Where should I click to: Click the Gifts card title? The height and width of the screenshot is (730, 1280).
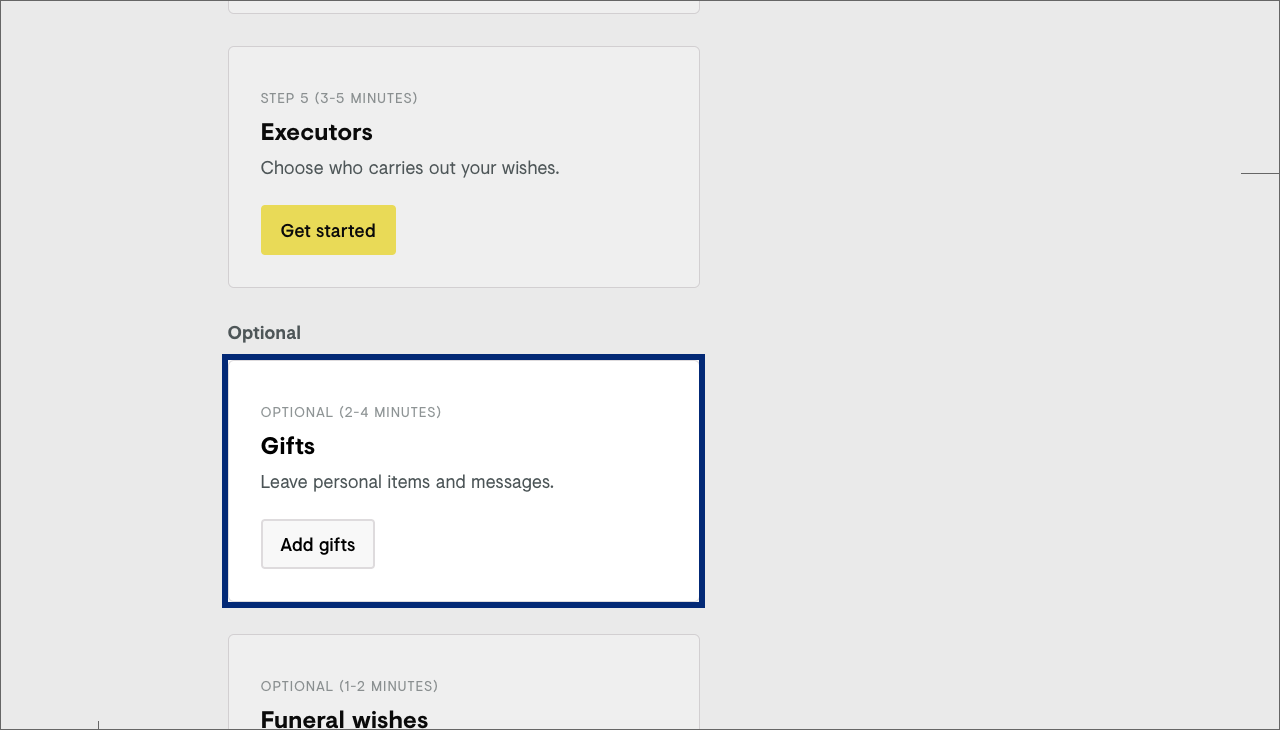pos(288,446)
